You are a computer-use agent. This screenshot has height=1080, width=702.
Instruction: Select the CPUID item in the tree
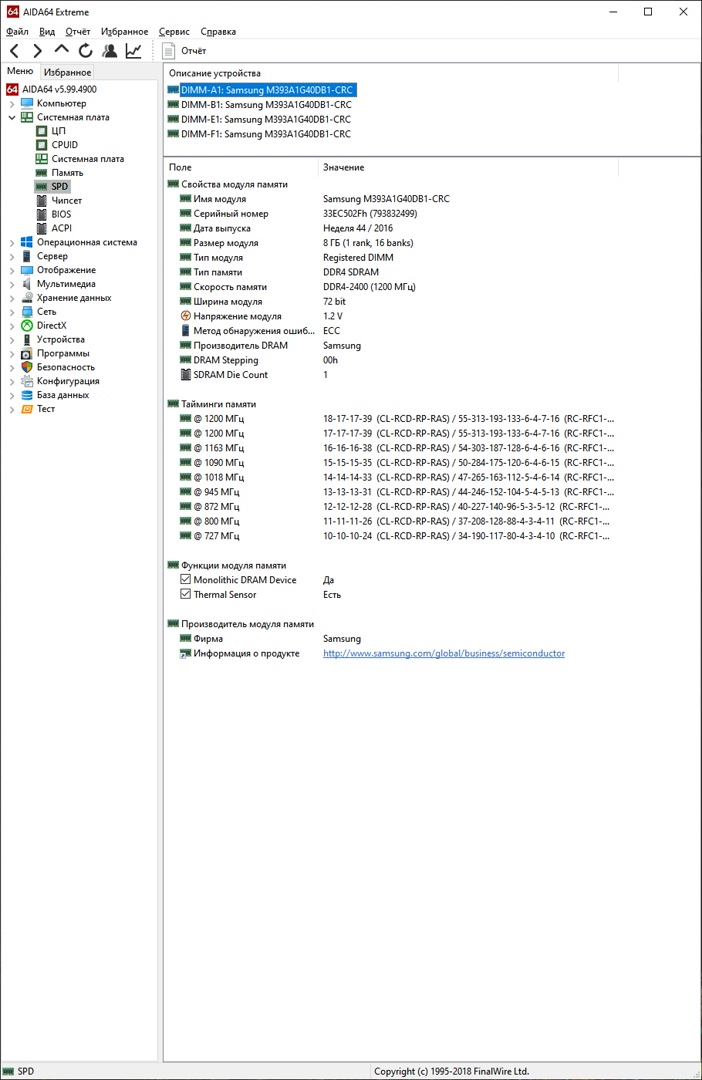tap(65, 145)
